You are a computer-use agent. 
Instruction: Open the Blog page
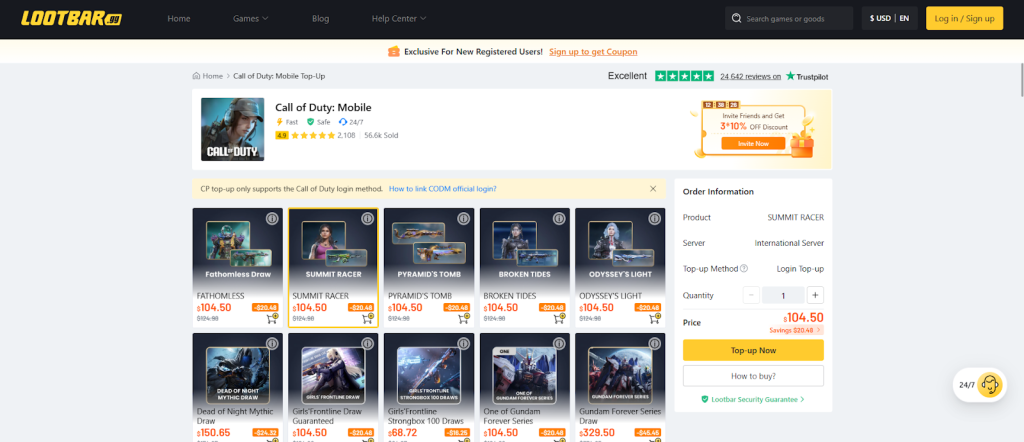[x=321, y=18]
